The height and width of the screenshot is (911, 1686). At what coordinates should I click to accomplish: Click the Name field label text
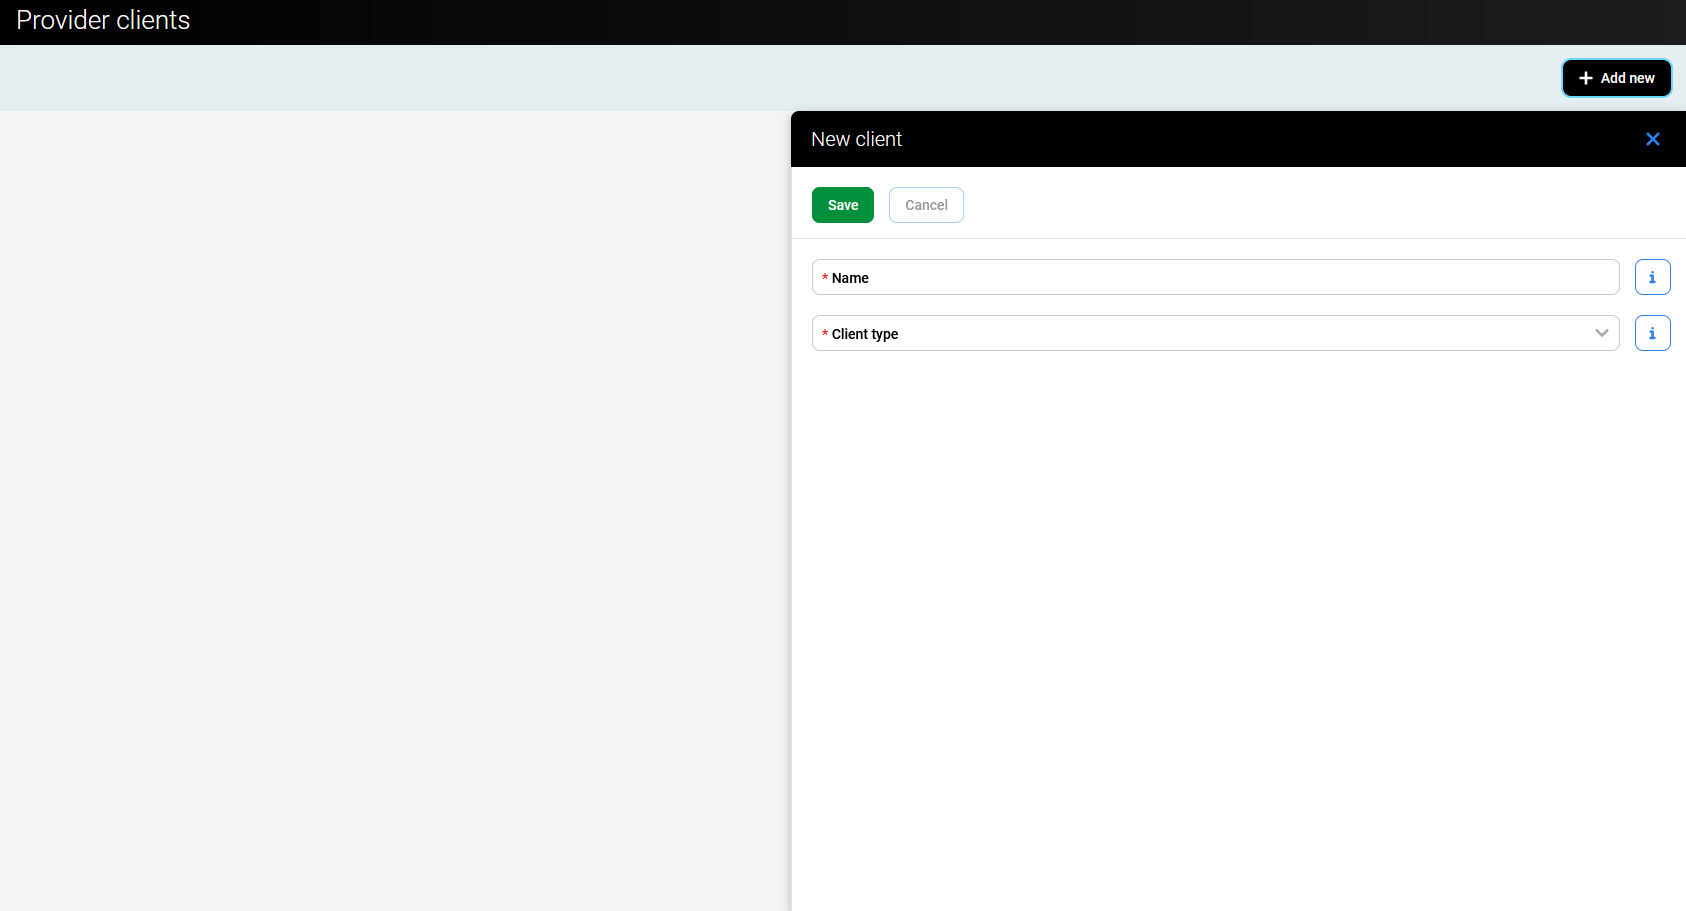click(850, 278)
